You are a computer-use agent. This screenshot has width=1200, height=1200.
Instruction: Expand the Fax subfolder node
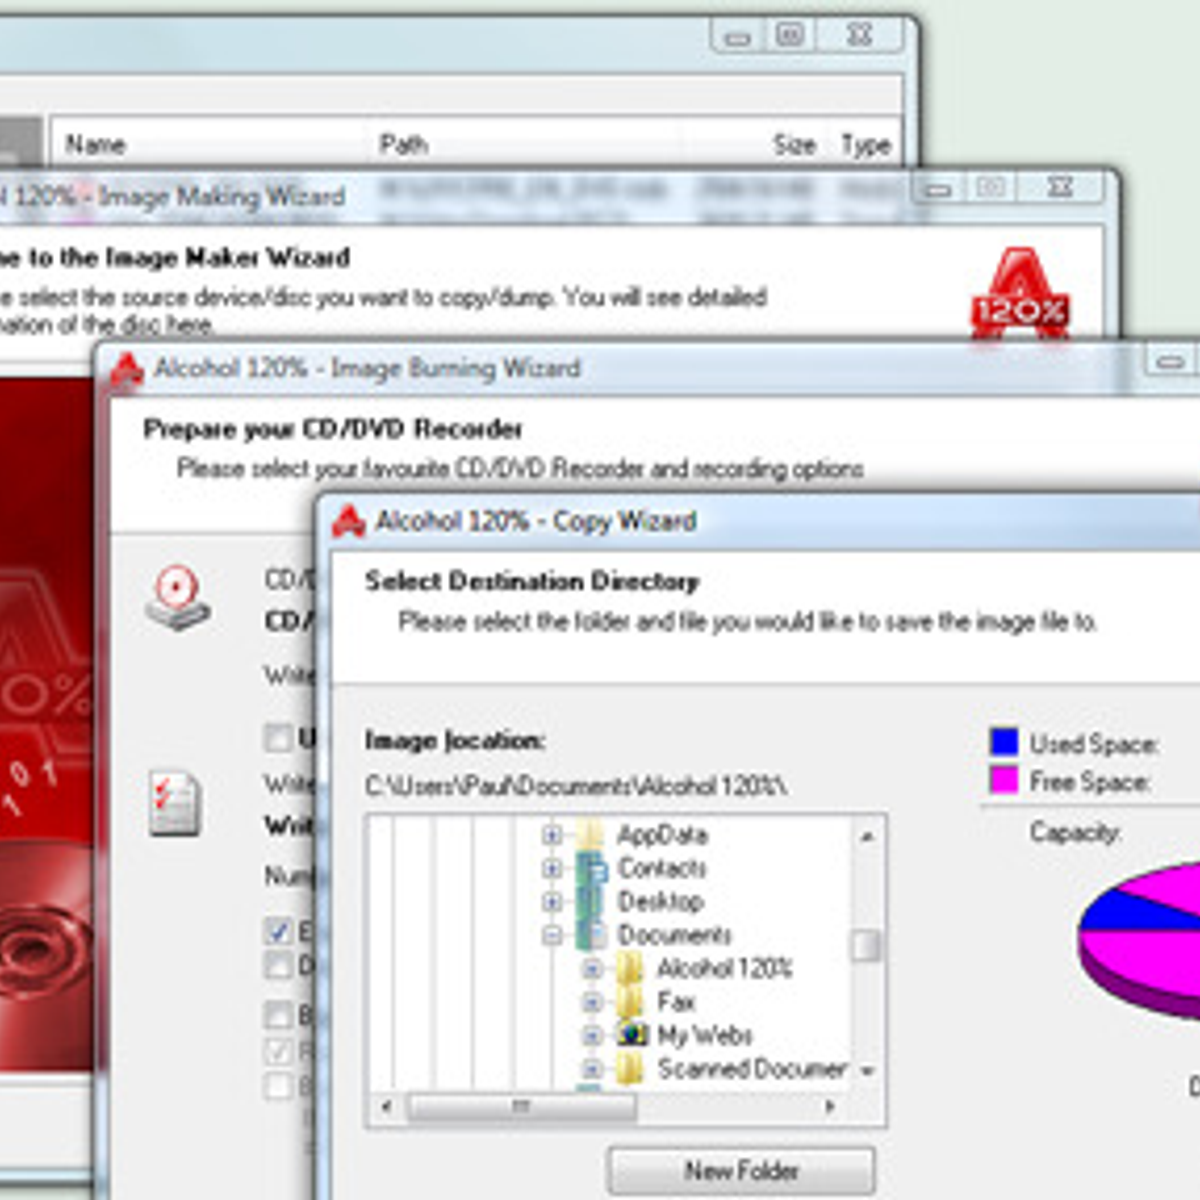coord(591,1002)
